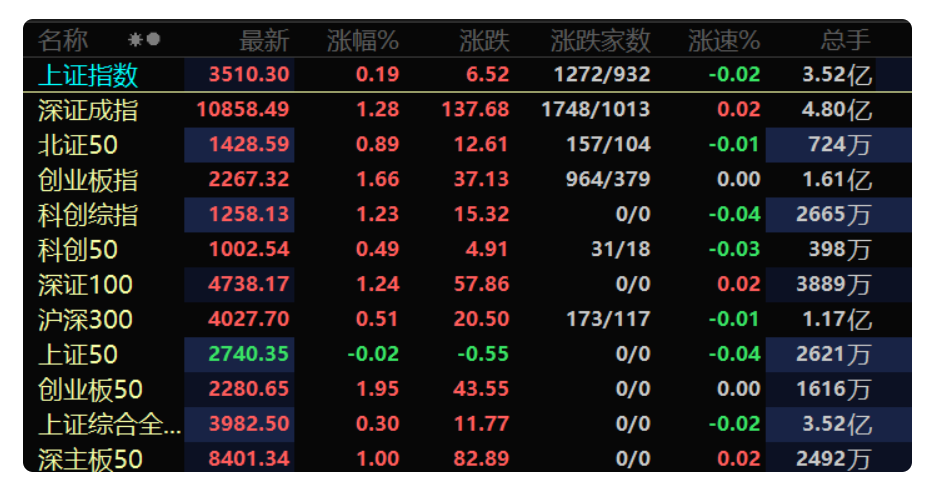Select the 沪深300 row name
This screenshot has width=933, height=484.
click(85, 320)
